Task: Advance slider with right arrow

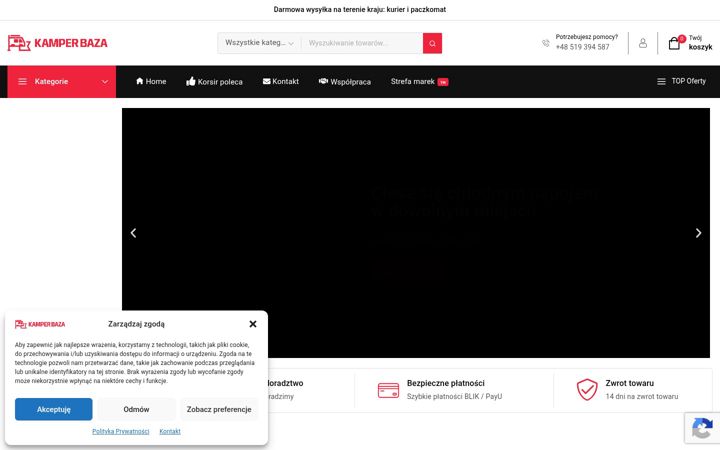Action: 698,233
